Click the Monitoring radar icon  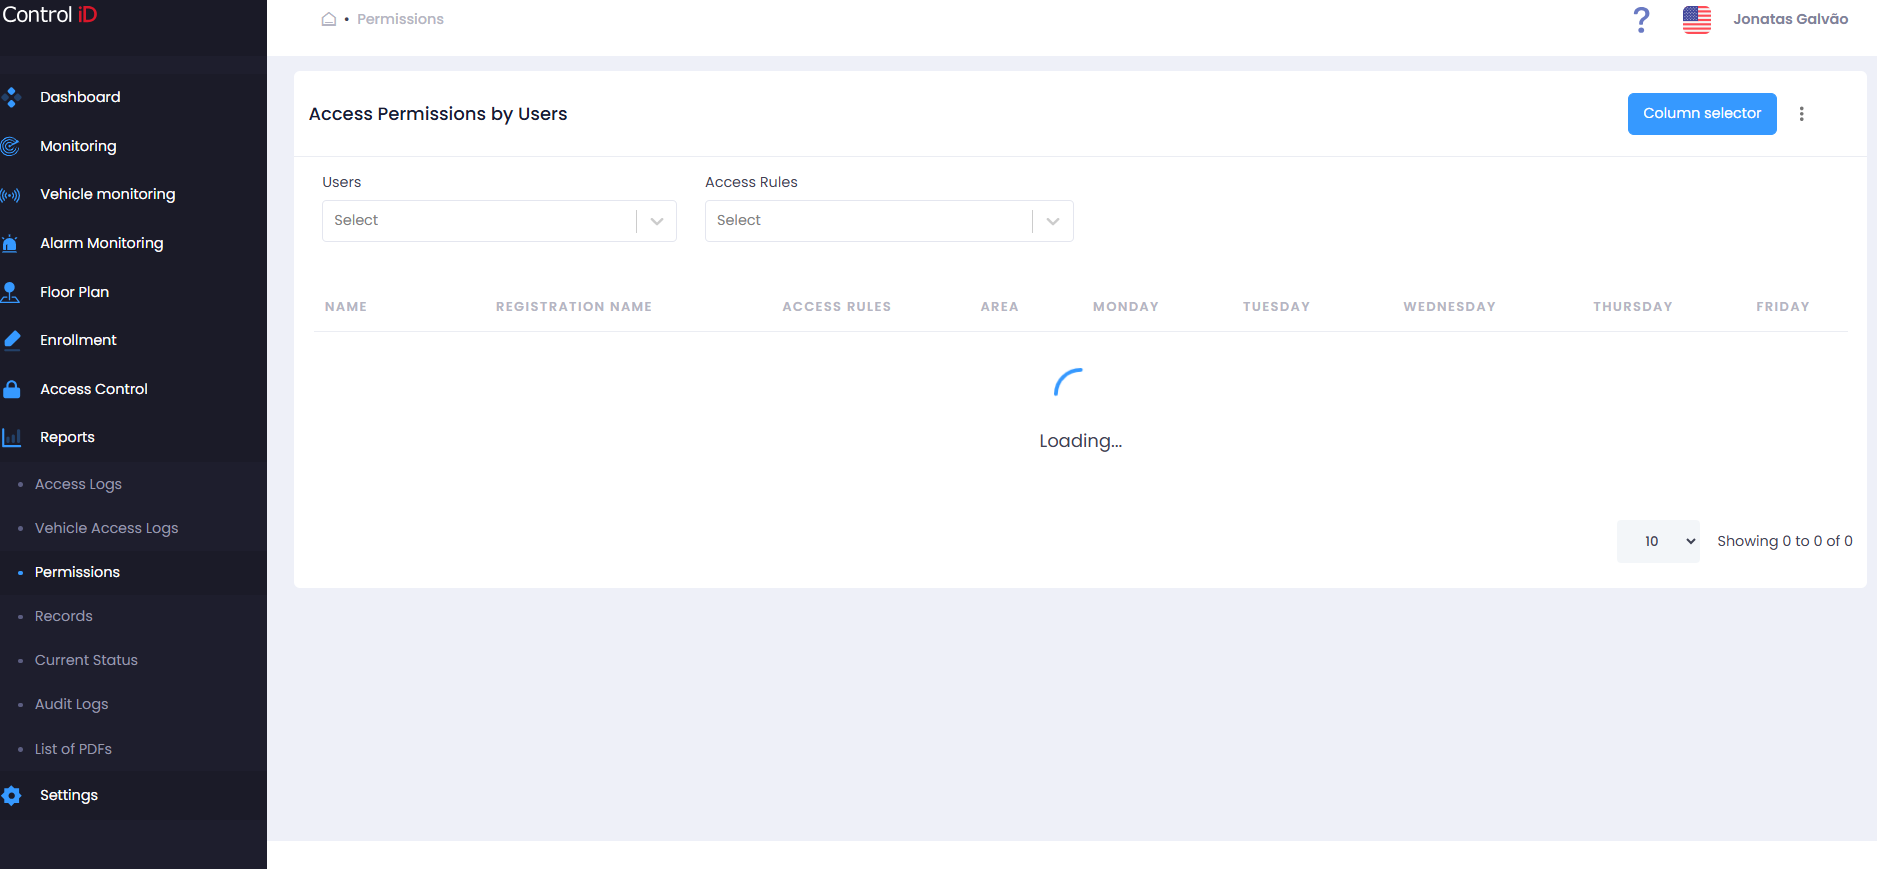(11, 146)
